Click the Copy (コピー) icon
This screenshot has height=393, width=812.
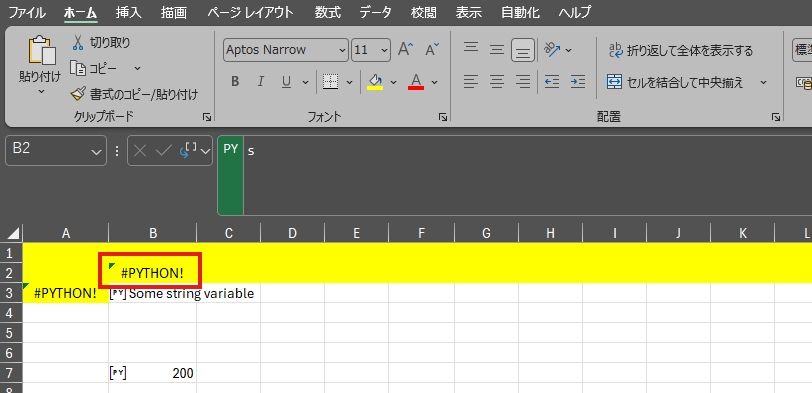[78, 68]
